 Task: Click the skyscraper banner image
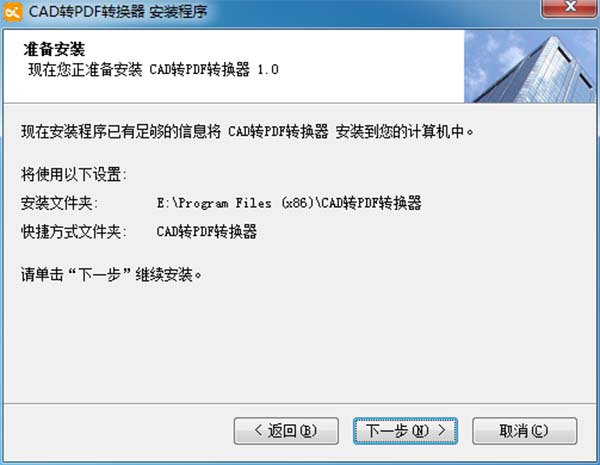[x=530, y=66]
